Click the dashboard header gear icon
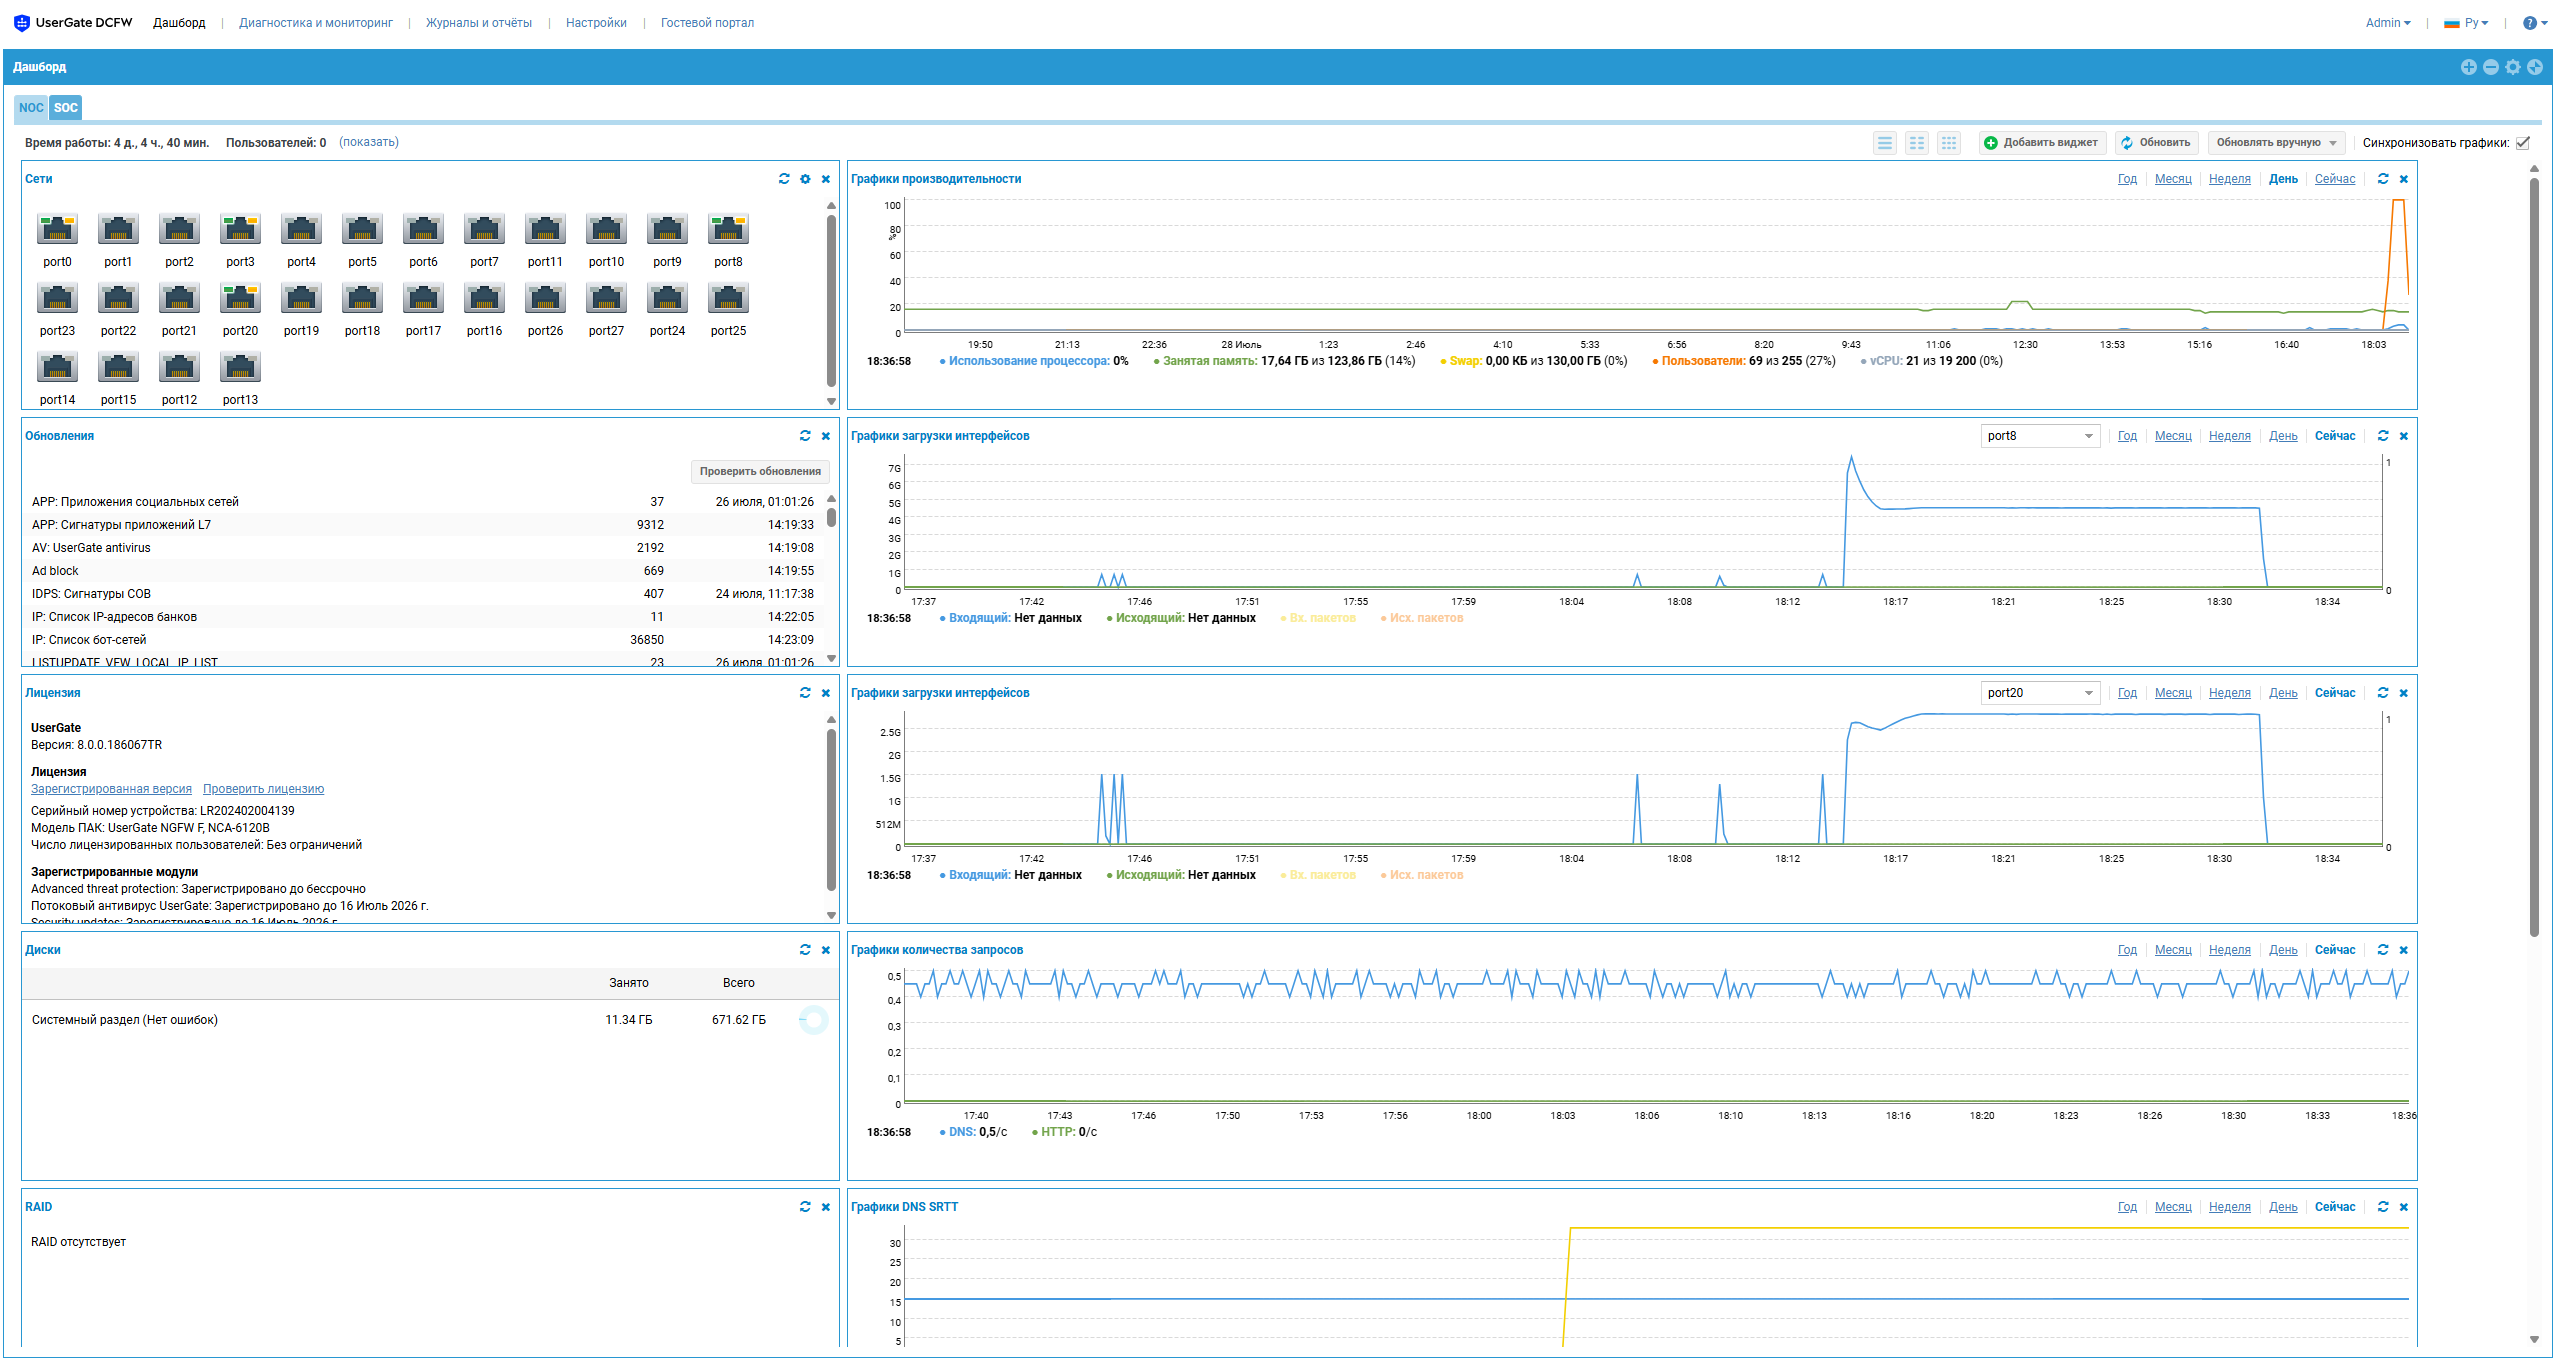This screenshot has width=2556, height=1361. pos(2512,67)
